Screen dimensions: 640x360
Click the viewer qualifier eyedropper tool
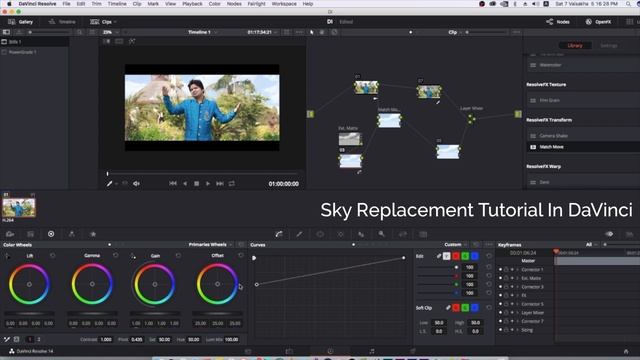click(109, 184)
